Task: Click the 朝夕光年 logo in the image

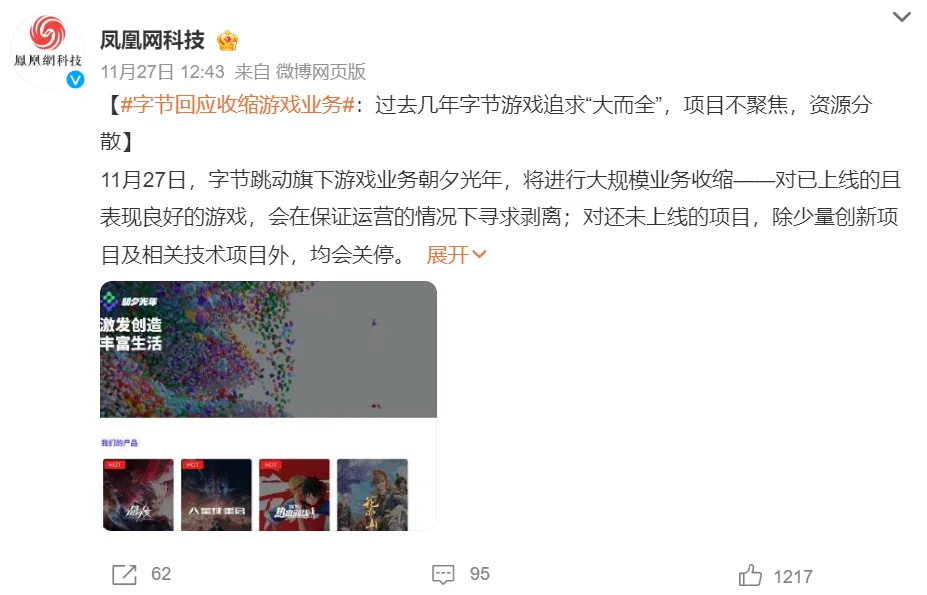Action: point(129,301)
